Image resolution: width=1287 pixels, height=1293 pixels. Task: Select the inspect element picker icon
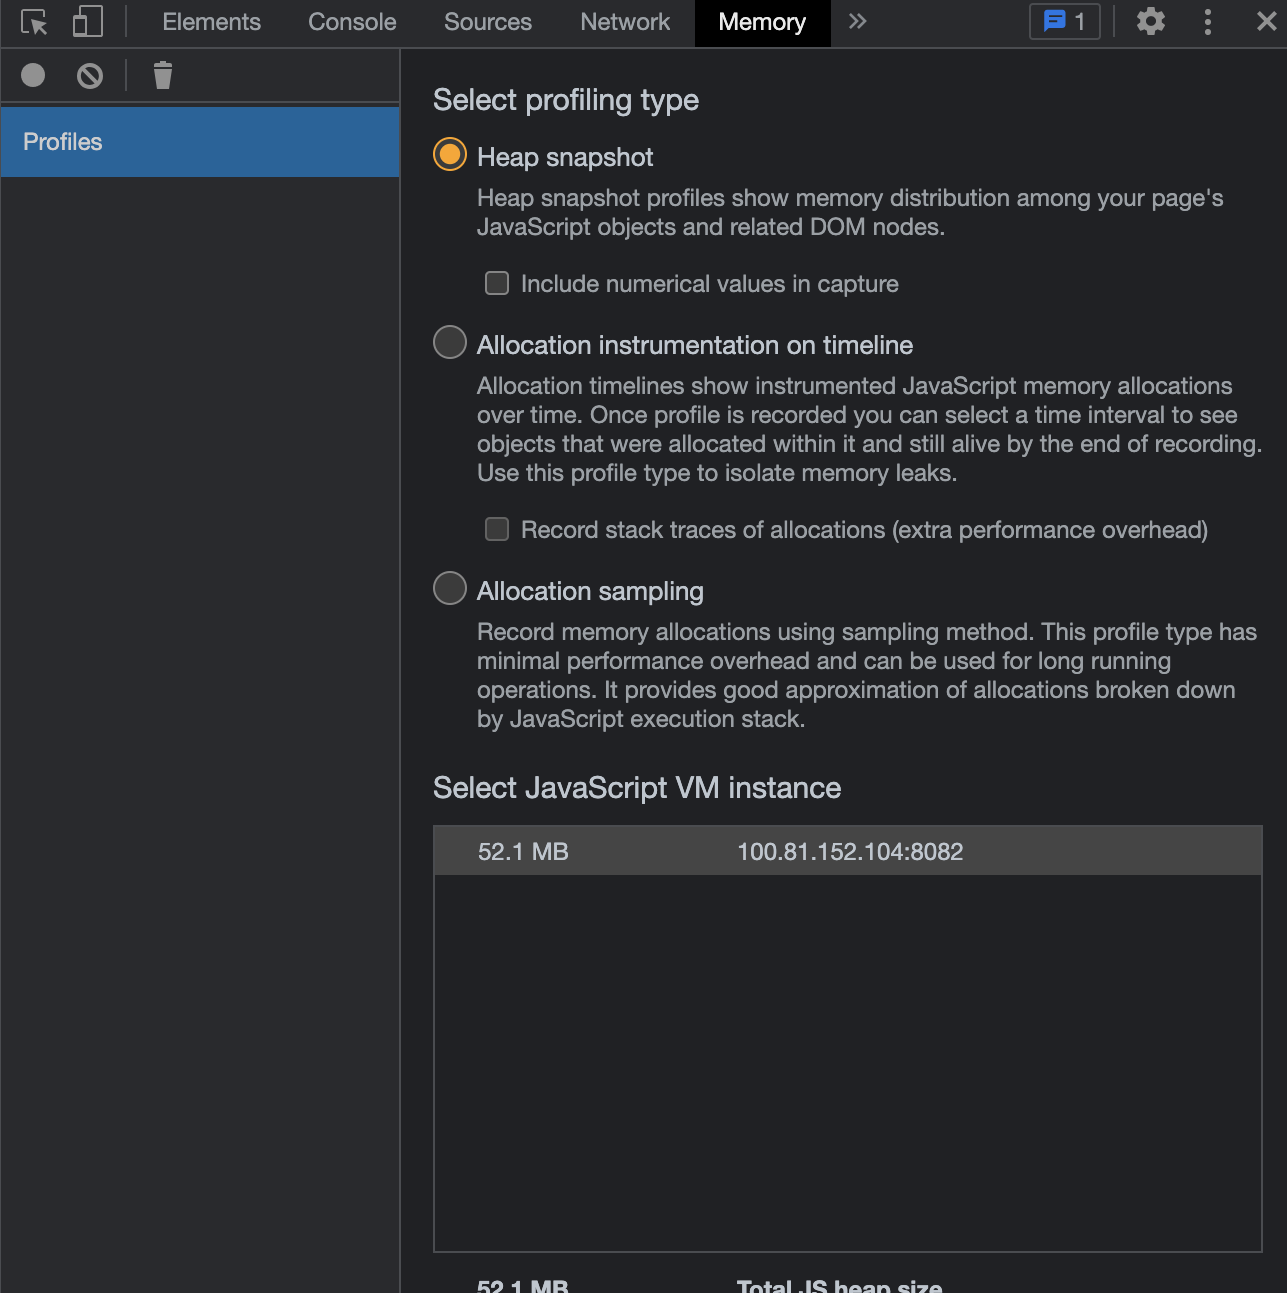click(x=34, y=22)
